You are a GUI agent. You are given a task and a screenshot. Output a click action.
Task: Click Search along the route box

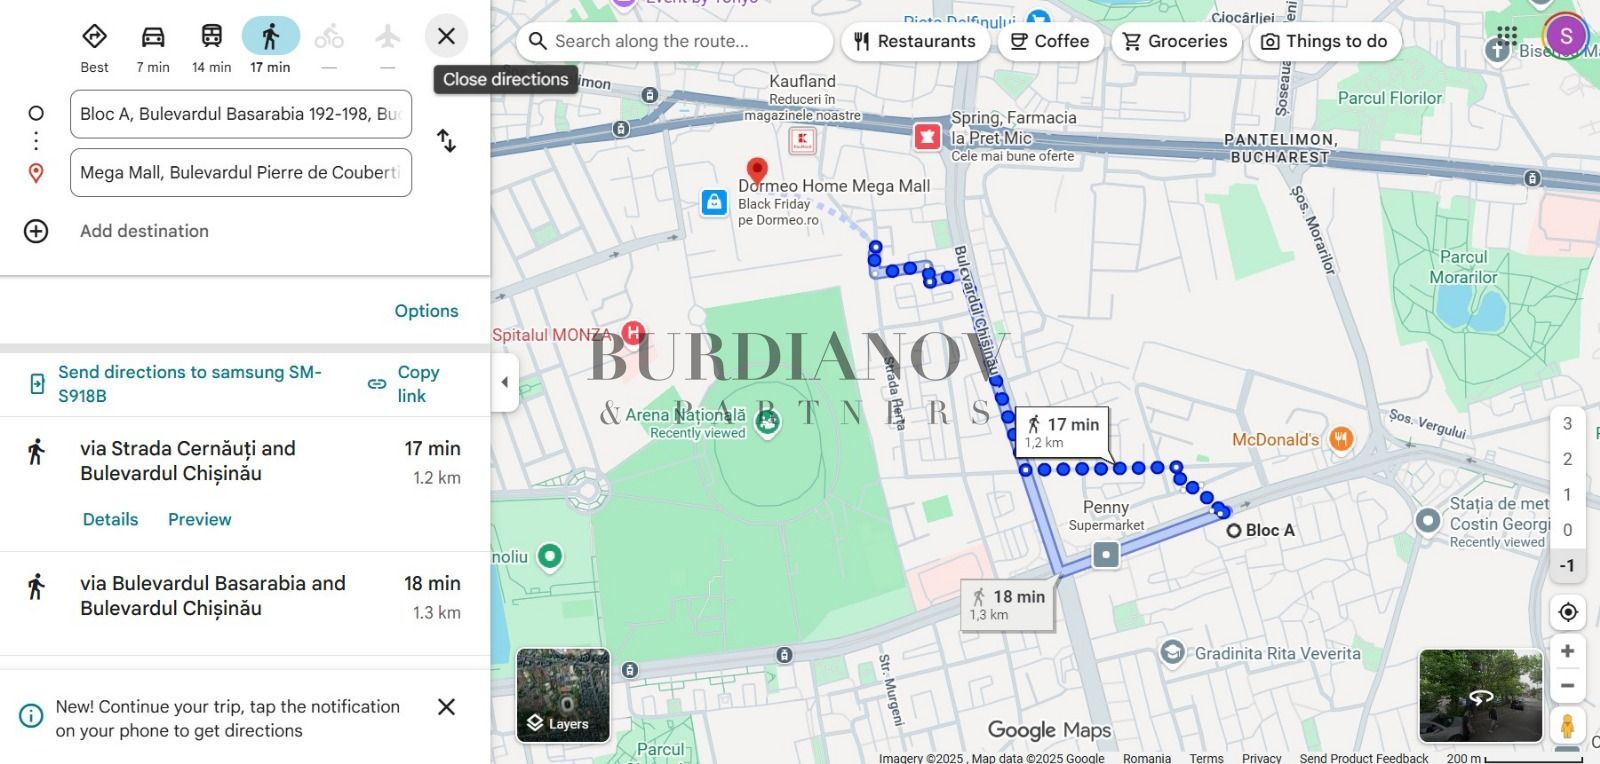(675, 41)
